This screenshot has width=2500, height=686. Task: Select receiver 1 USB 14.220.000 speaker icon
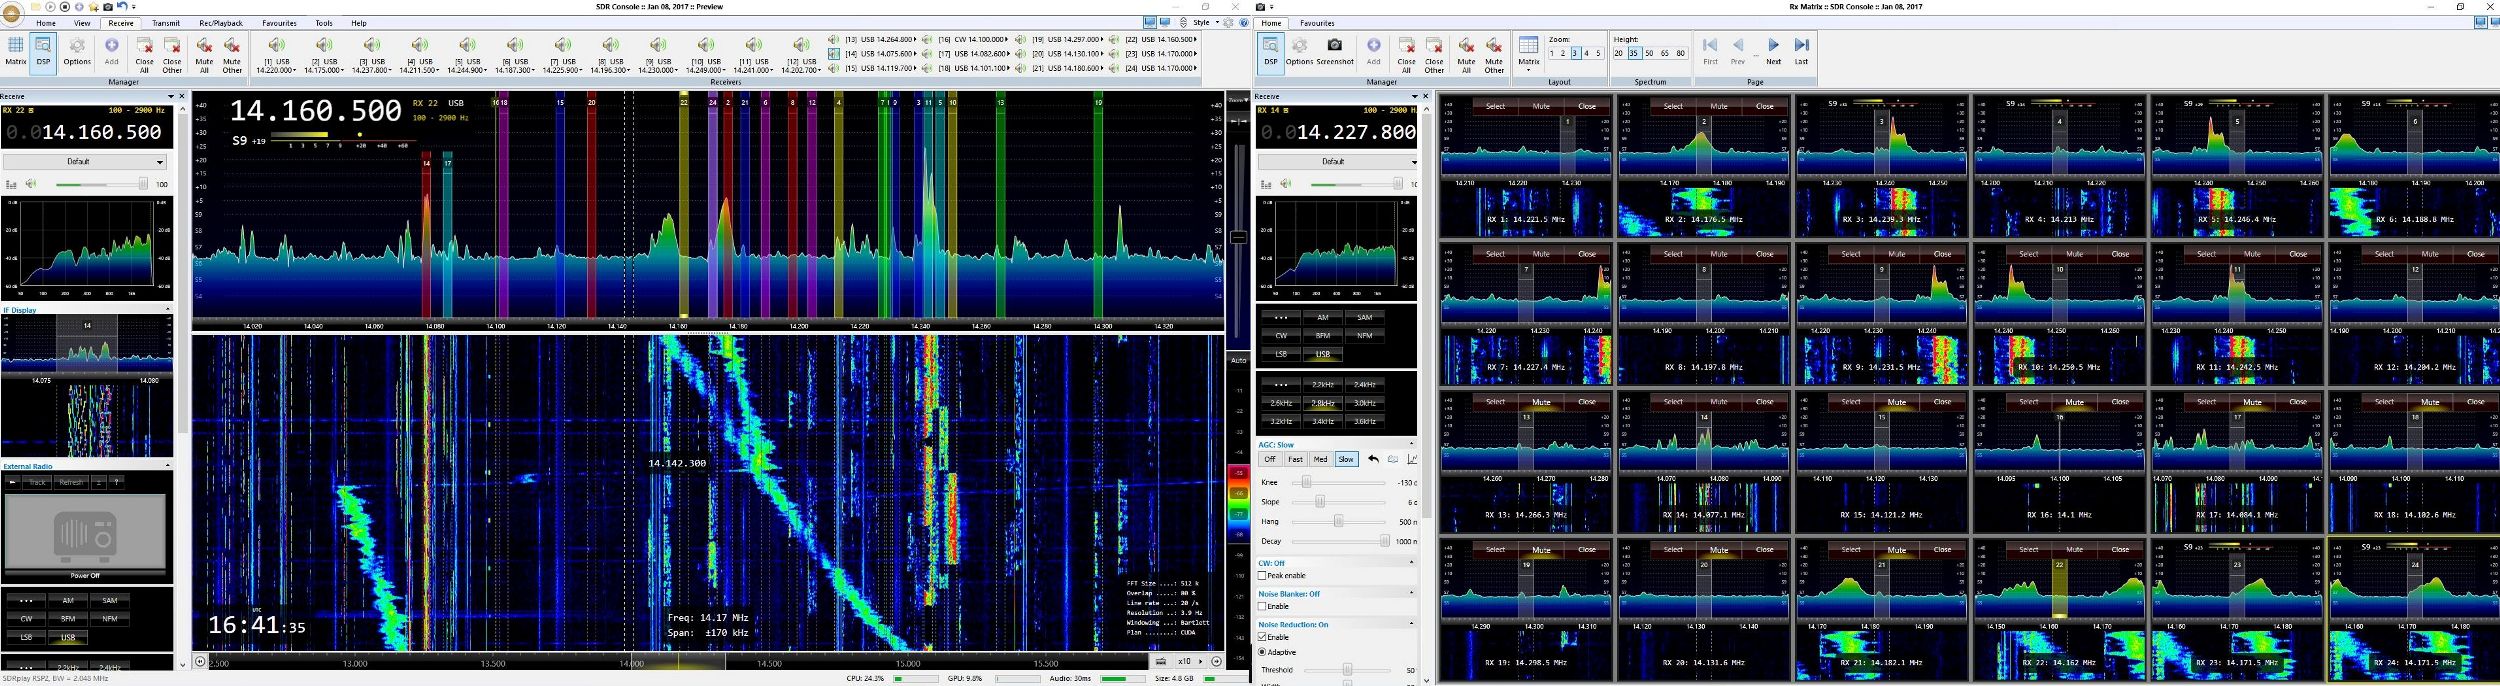tap(276, 46)
